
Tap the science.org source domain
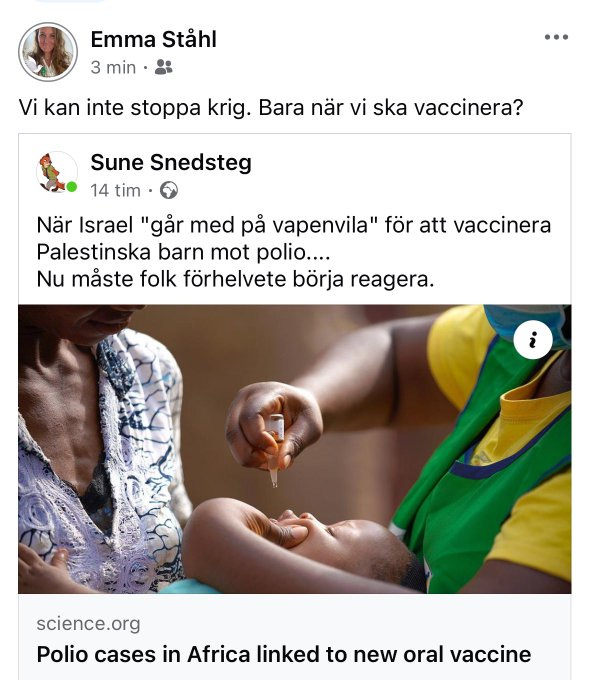[x=88, y=624]
